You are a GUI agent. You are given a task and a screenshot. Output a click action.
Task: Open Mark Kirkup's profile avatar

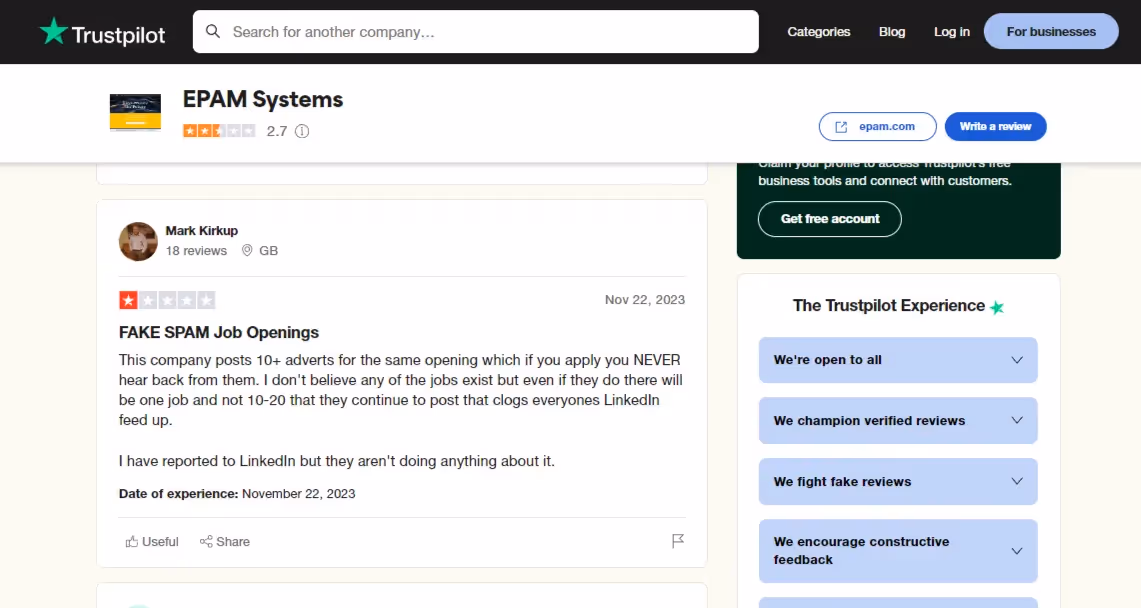[138, 241]
